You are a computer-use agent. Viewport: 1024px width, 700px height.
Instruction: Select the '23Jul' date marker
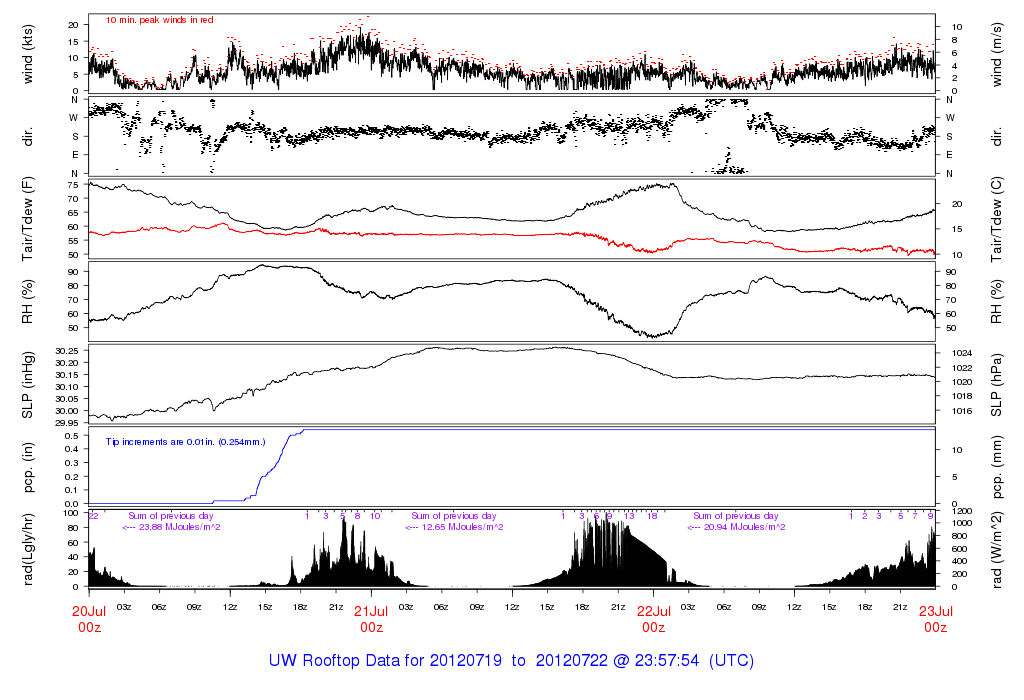tap(936, 612)
